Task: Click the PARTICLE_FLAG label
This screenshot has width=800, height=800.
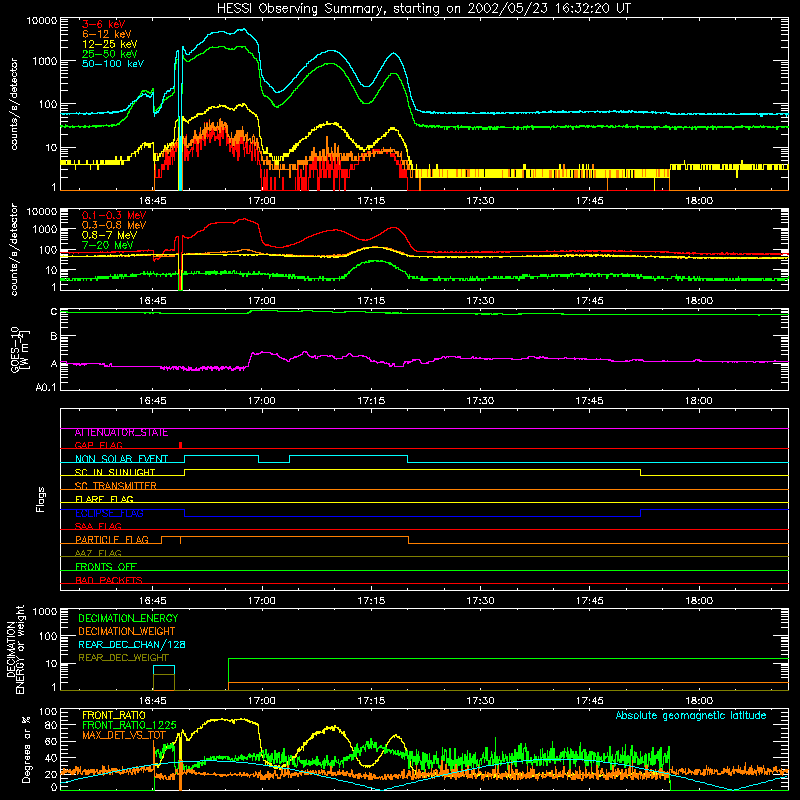Action: coord(112,539)
